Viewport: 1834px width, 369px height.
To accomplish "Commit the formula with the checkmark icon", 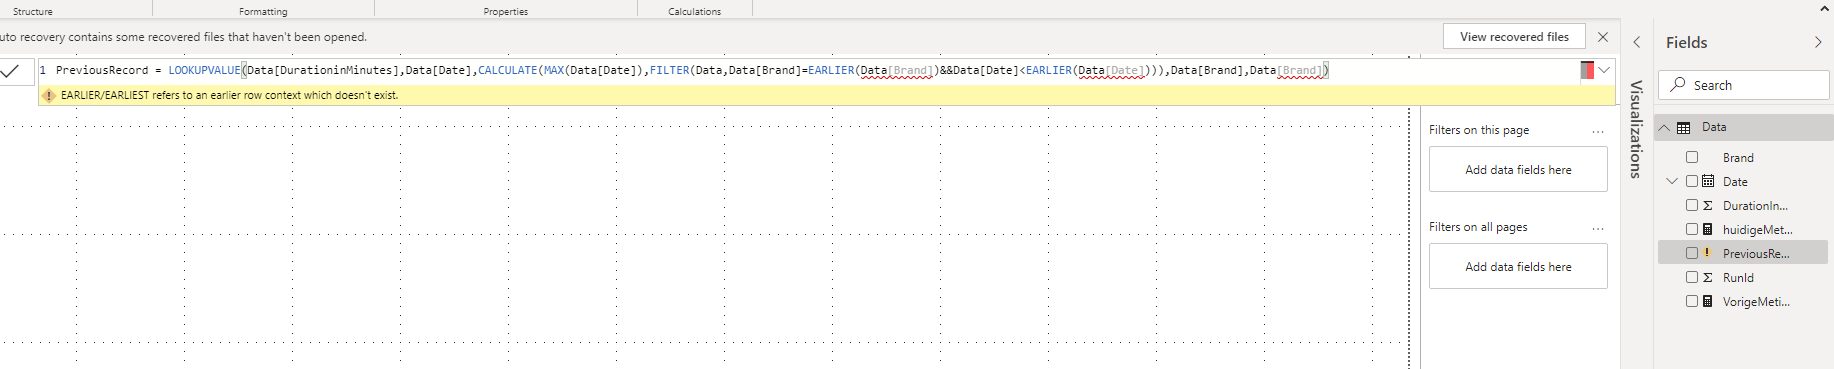I will pyautogui.click(x=10, y=71).
